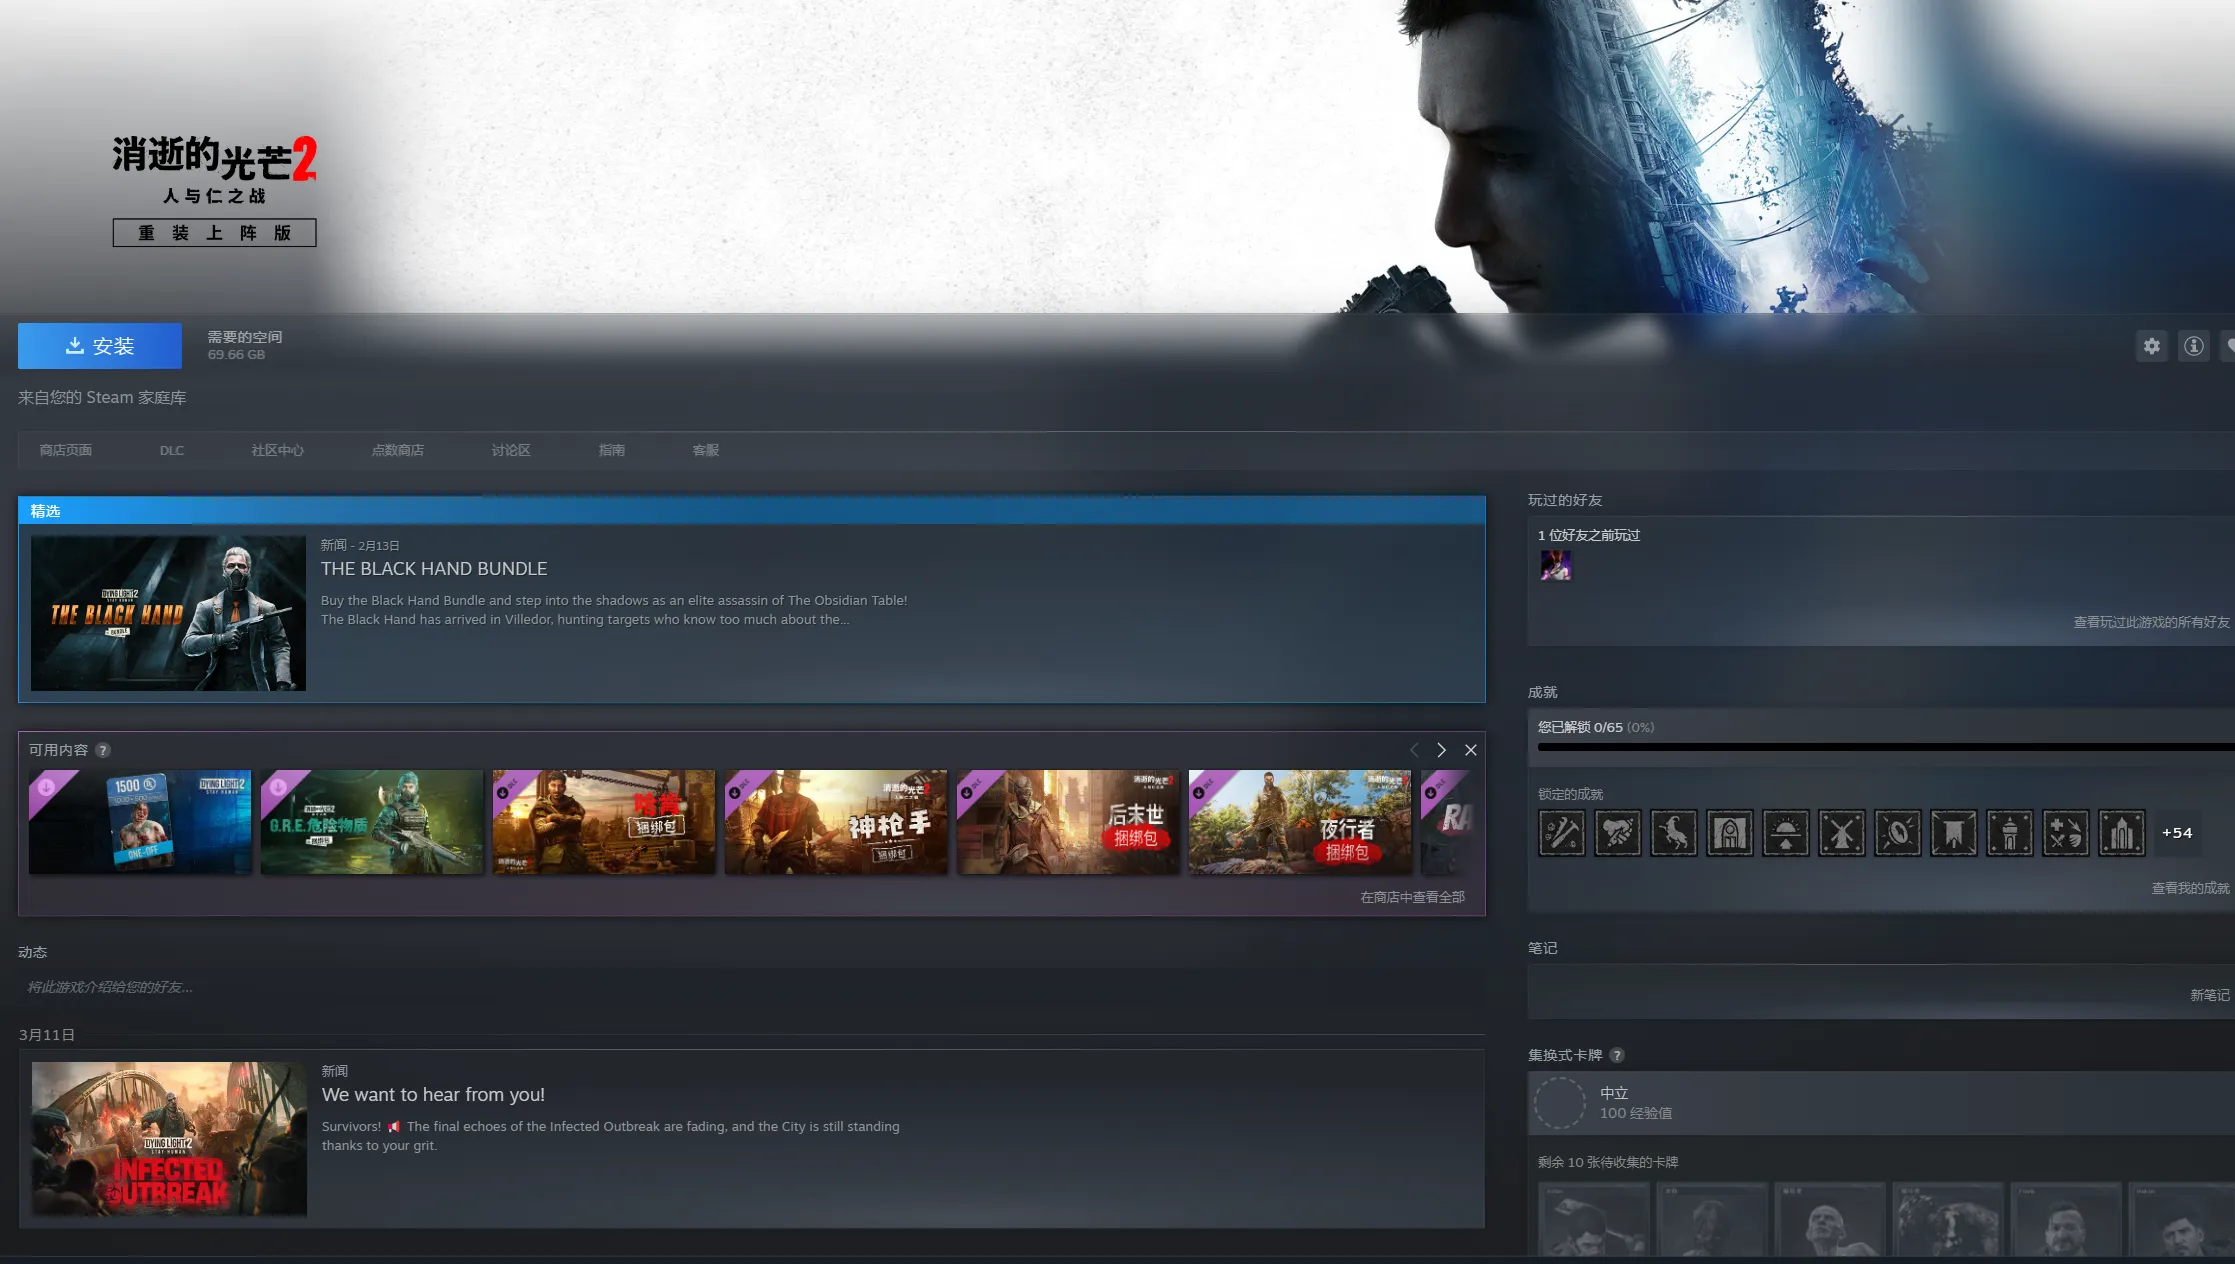Open friend avatar under 玩过的好友
This screenshot has height=1264, width=2235.
click(x=1555, y=566)
